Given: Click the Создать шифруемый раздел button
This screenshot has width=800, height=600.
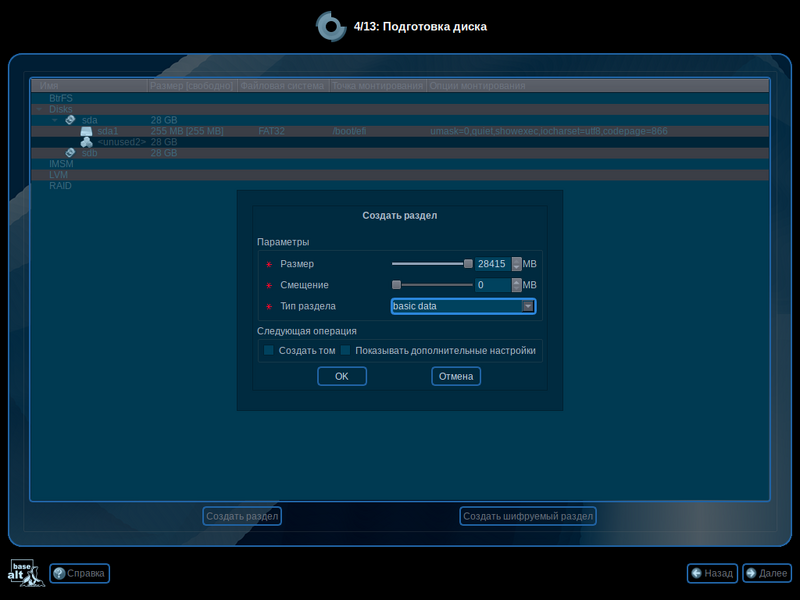Looking at the screenshot, I should [528, 516].
